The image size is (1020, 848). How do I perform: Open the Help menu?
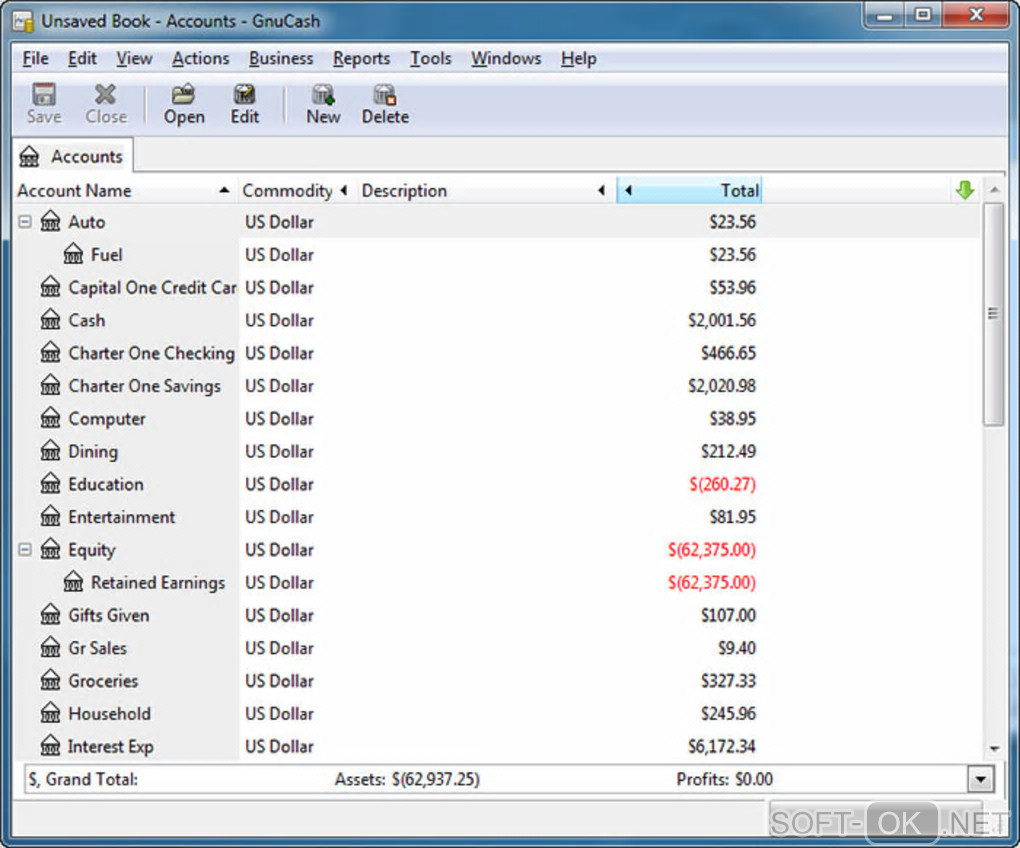578,59
